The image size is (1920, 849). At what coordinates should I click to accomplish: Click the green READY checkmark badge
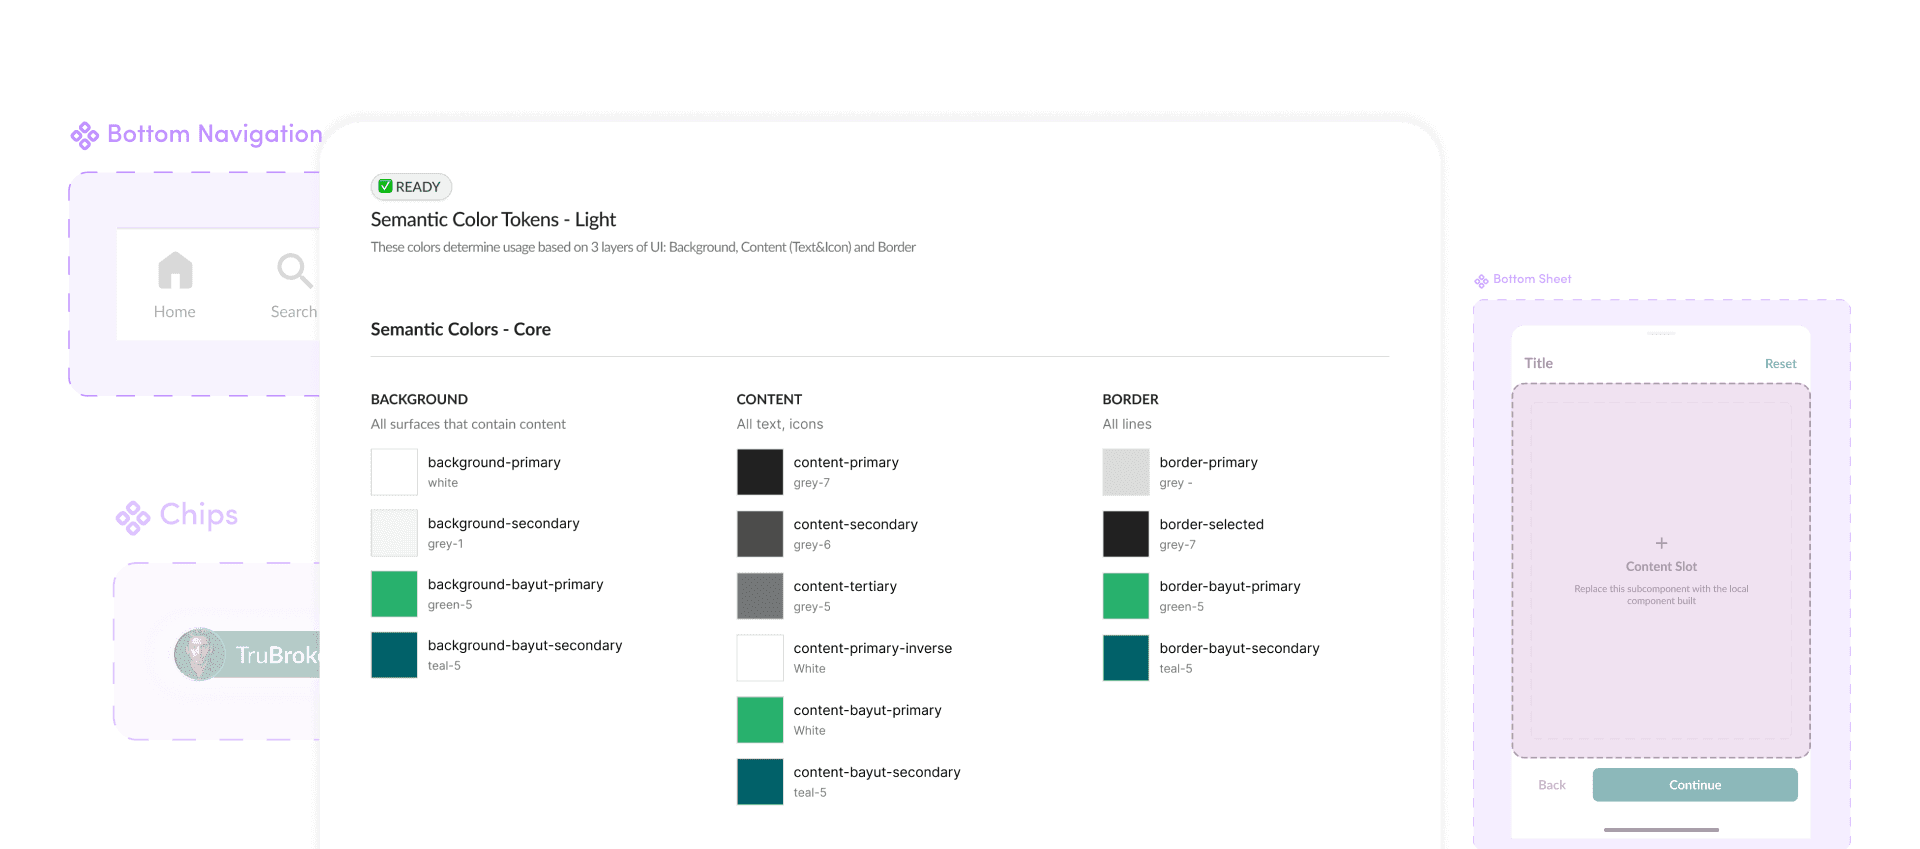(x=385, y=187)
